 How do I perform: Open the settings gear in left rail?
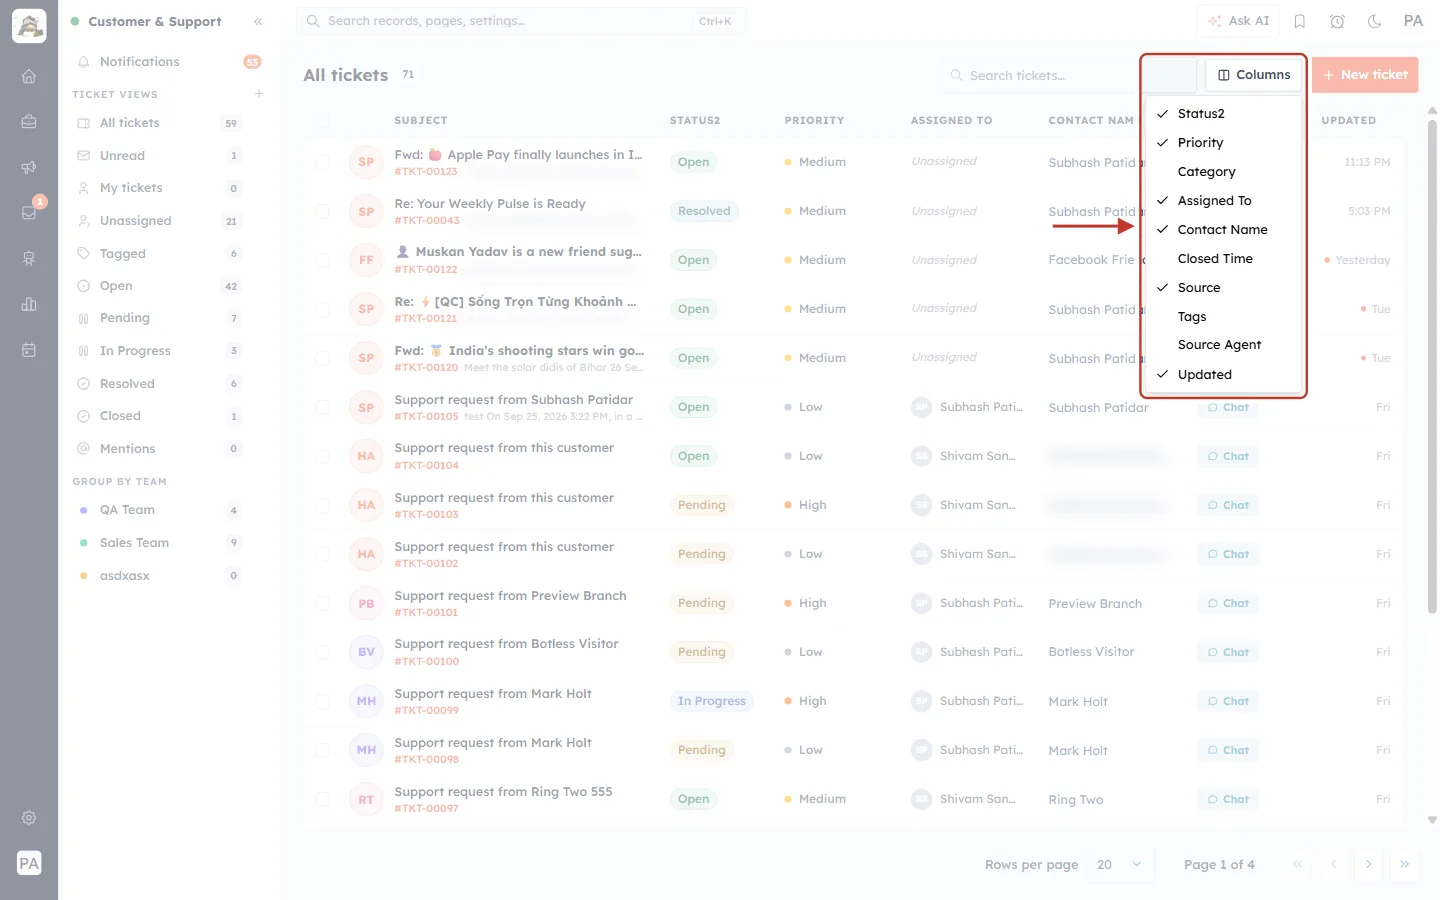click(29, 818)
